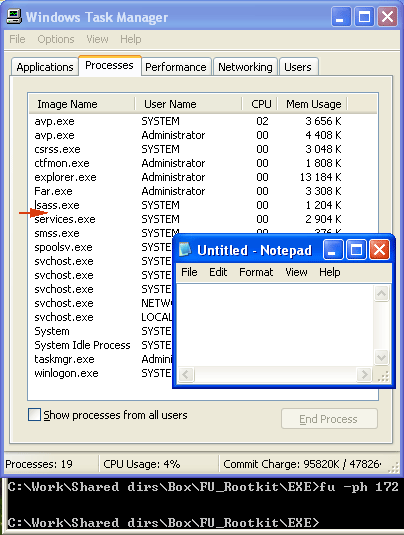Image resolution: width=404 pixels, height=535 pixels.
Task: Select the explorer.exe process
Action: 203,177
